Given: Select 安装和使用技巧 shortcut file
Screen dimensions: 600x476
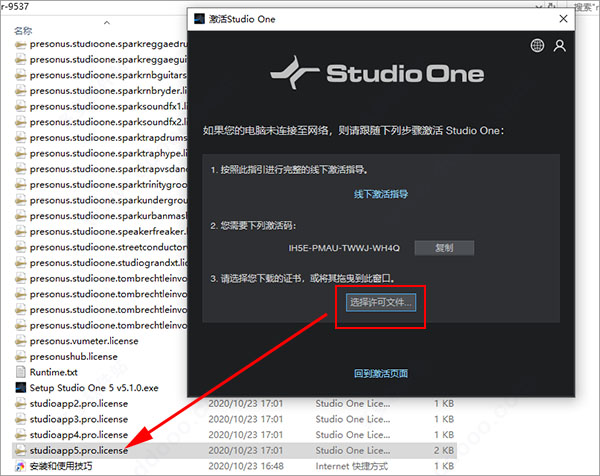Looking at the screenshot, I should point(61,466).
